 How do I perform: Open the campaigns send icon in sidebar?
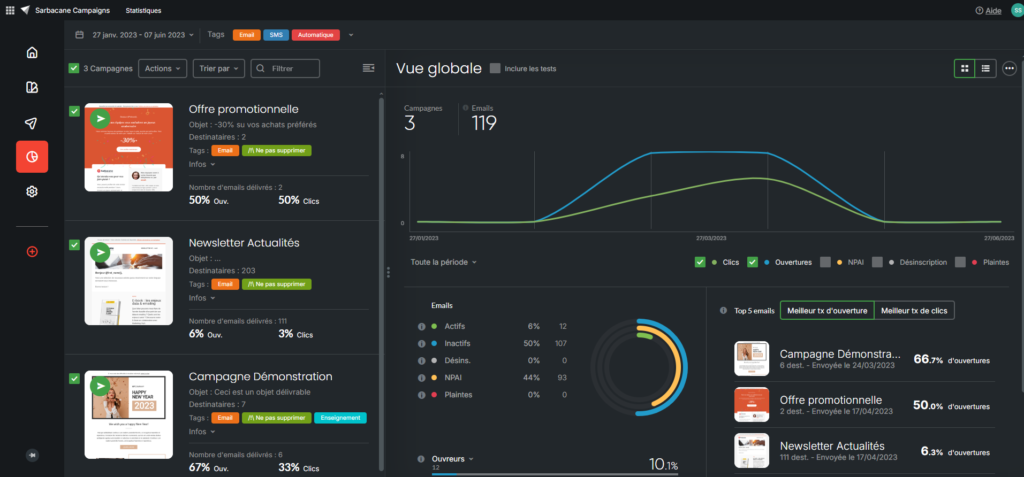(x=31, y=123)
